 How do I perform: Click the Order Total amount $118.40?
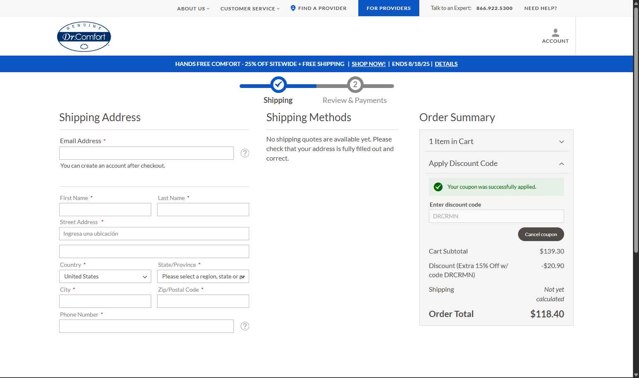pyautogui.click(x=547, y=314)
